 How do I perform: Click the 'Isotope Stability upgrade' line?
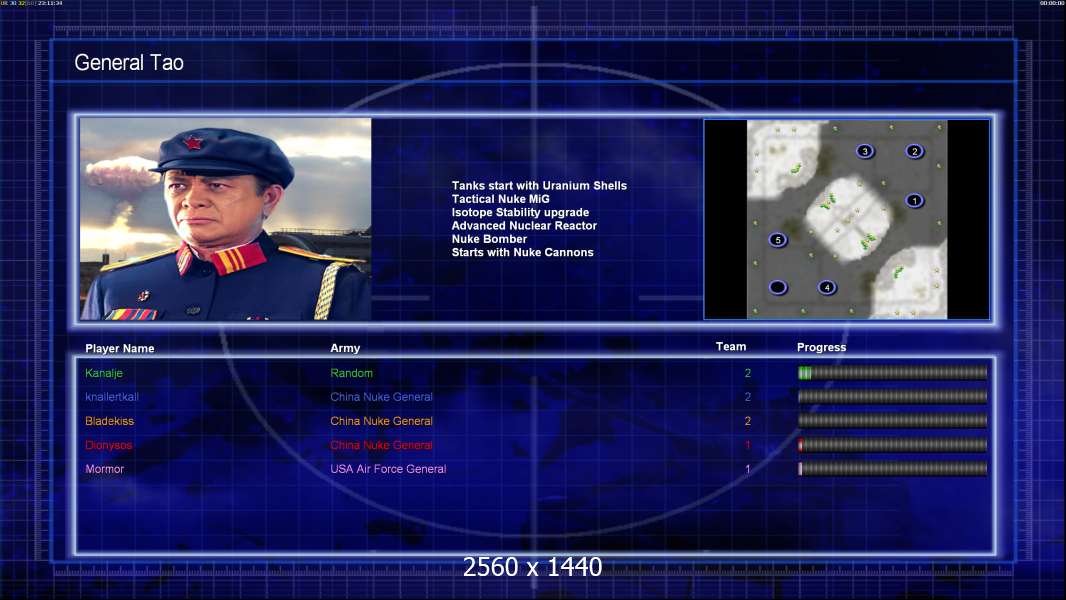520,212
